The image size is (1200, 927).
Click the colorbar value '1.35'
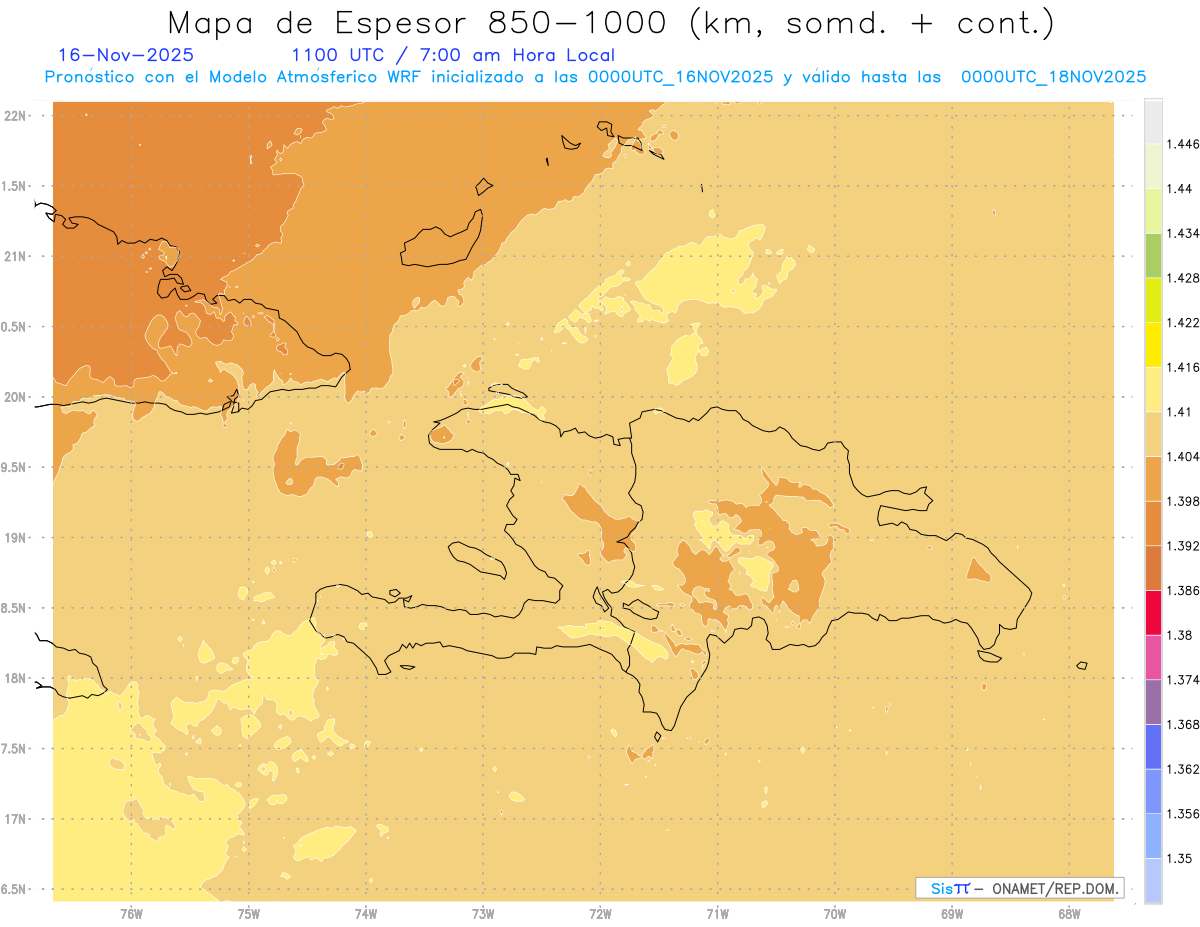[1180, 858]
